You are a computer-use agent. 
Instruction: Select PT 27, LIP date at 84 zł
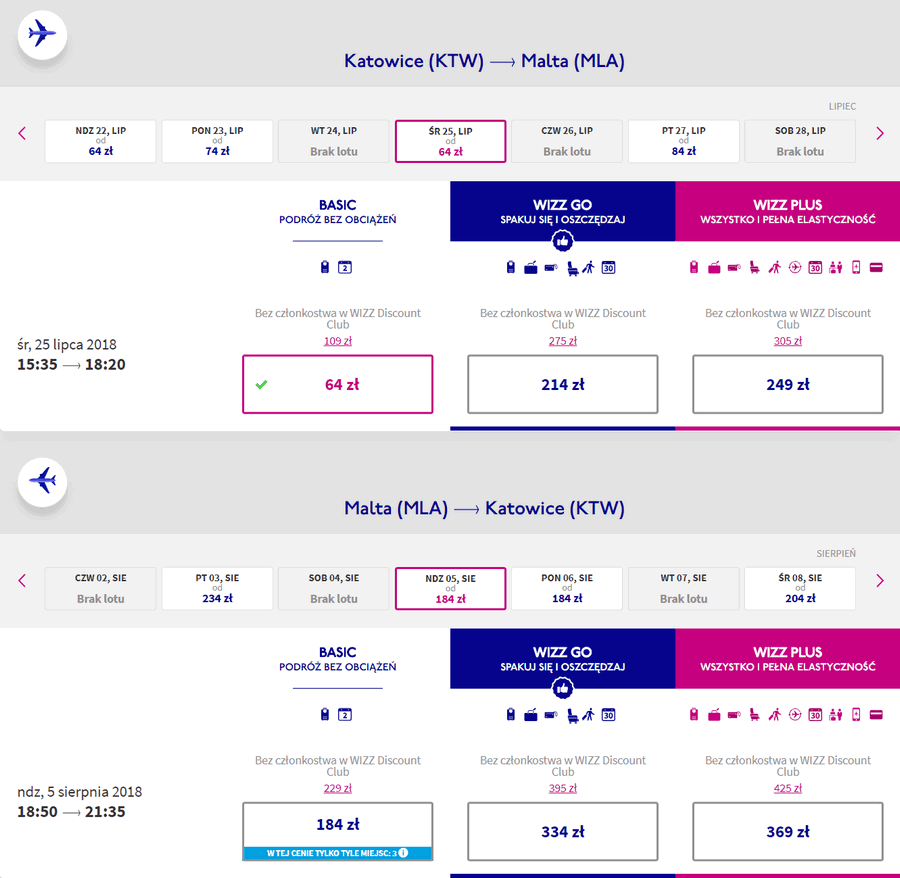click(684, 141)
